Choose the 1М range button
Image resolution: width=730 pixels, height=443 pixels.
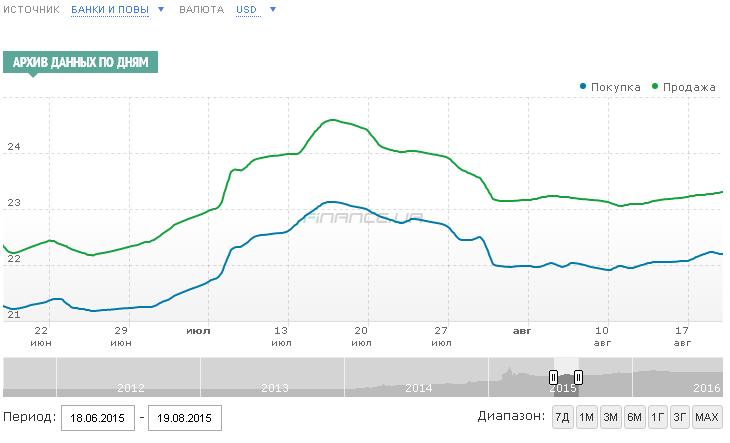pyautogui.click(x=586, y=416)
